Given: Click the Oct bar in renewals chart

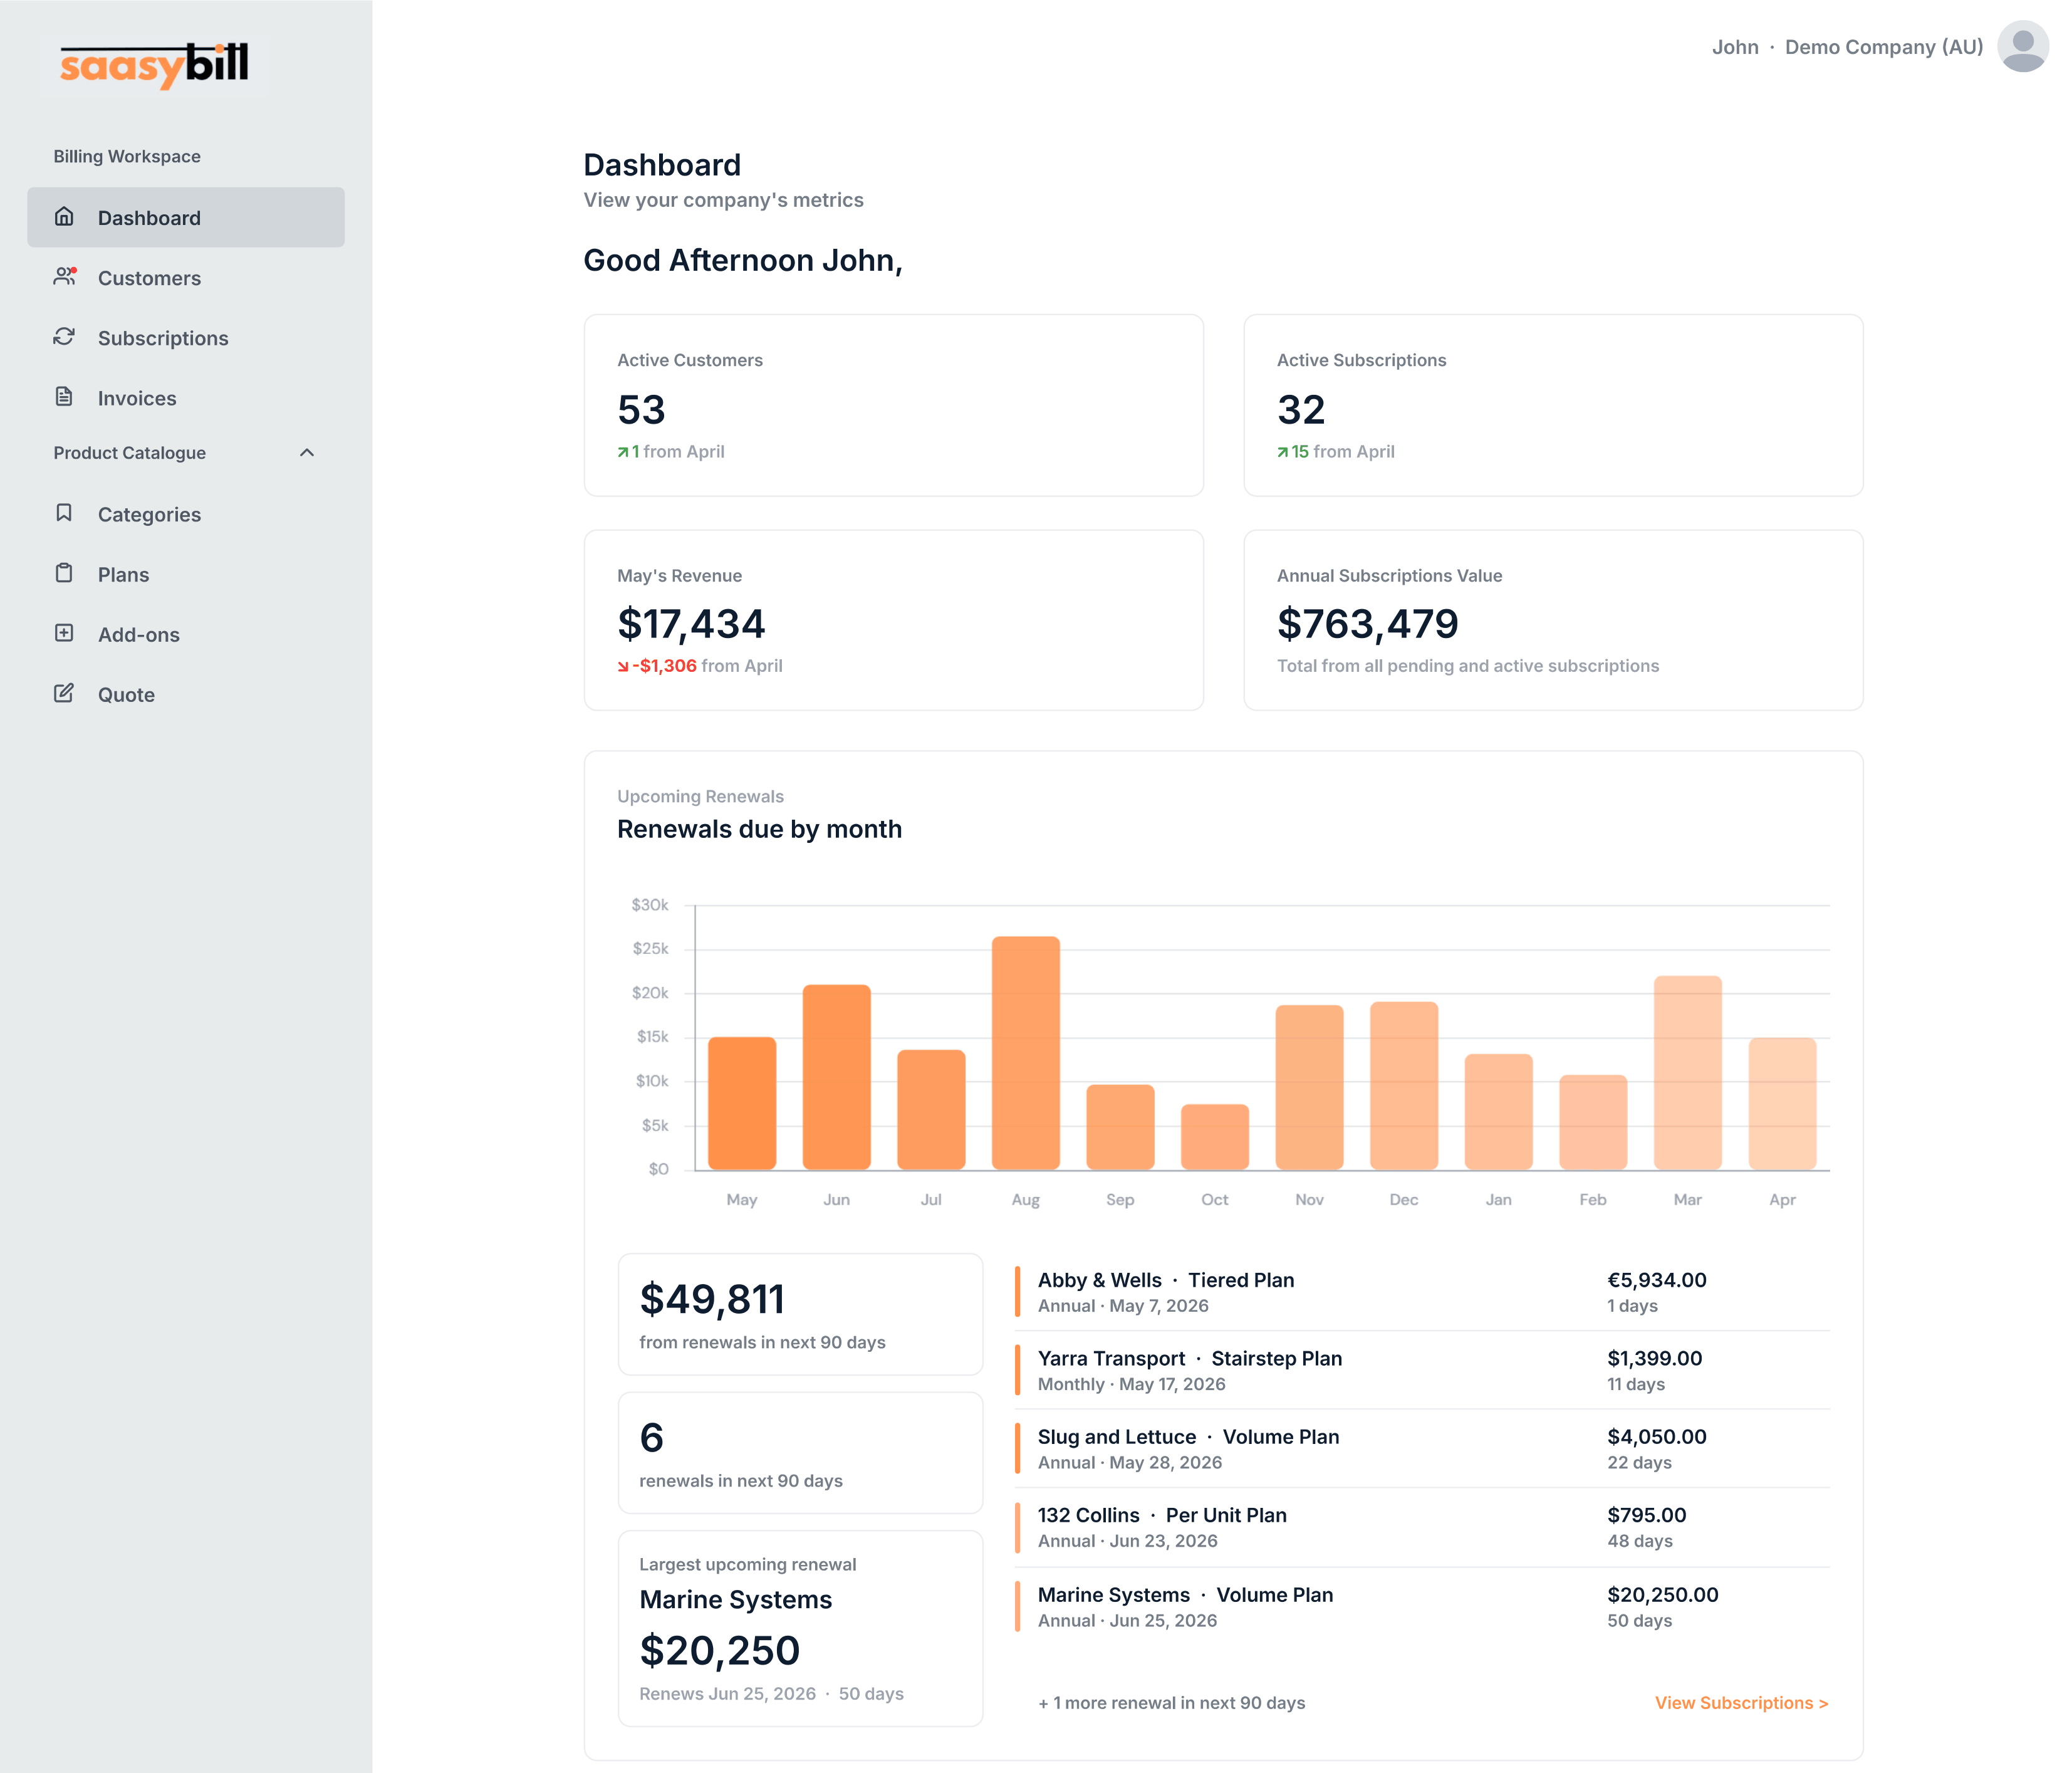Looking at the screenshot, I should click(x=1215, y=1137).
